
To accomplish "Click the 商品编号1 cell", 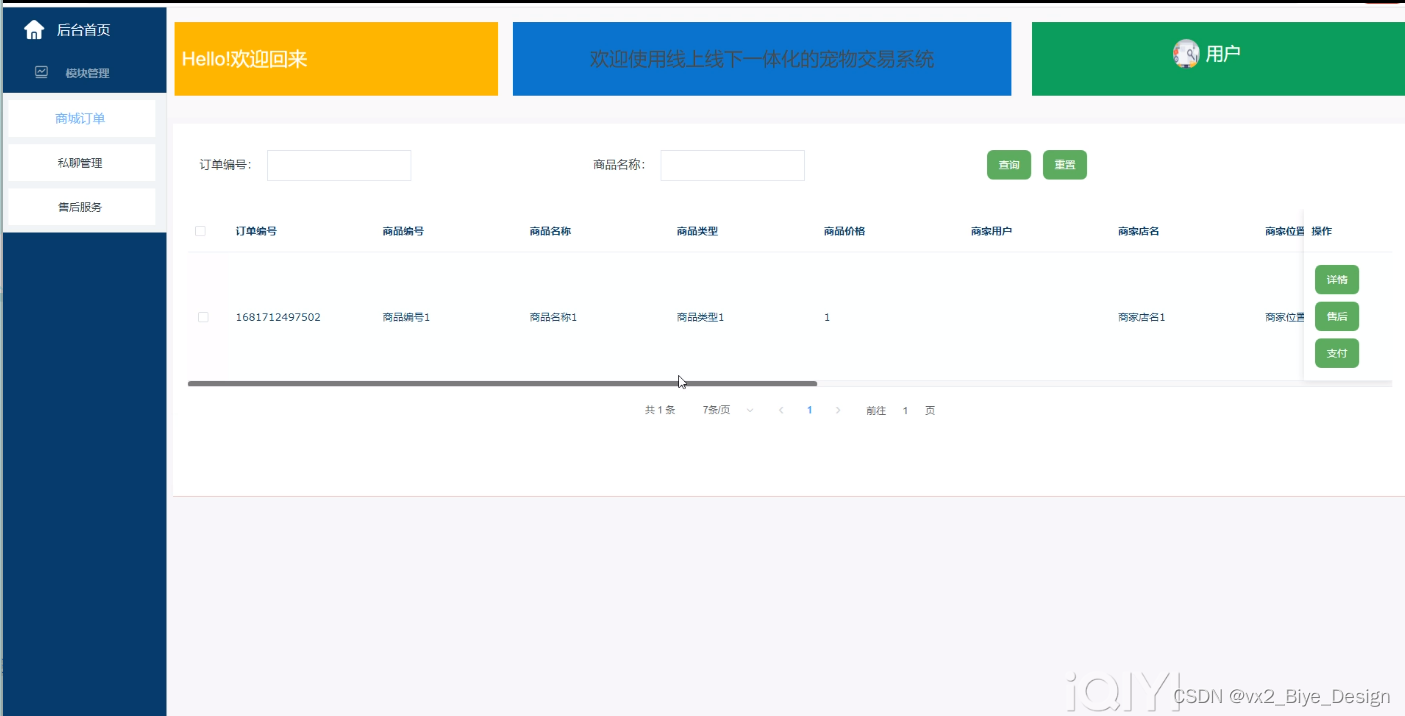I will tap(406, 317).
